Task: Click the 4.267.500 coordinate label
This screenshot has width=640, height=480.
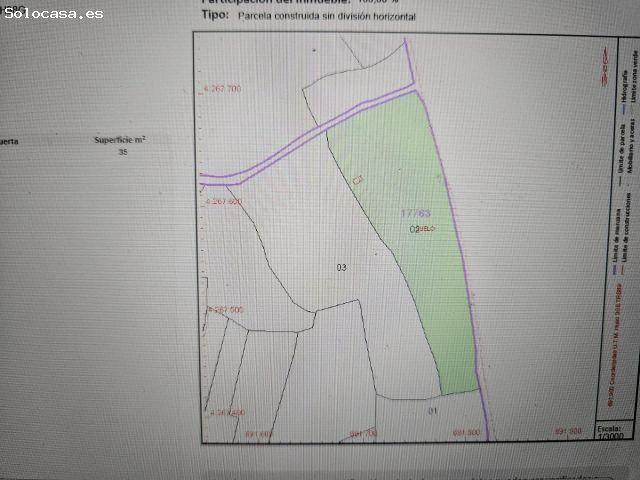Action: pos(226,310)
